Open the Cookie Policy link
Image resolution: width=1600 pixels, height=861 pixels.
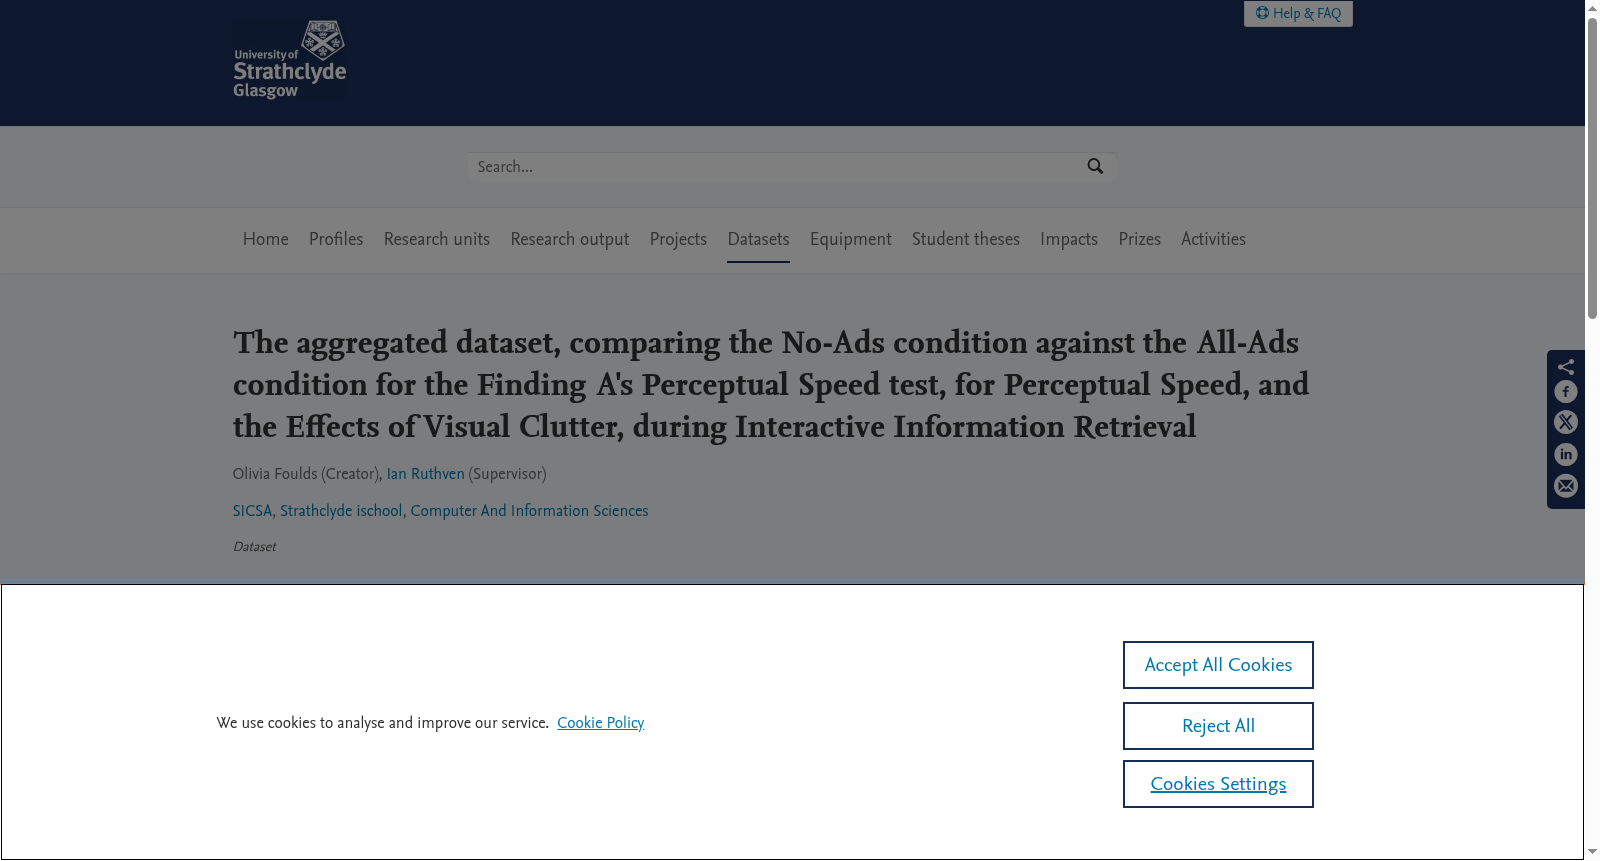tap(600, 723)
